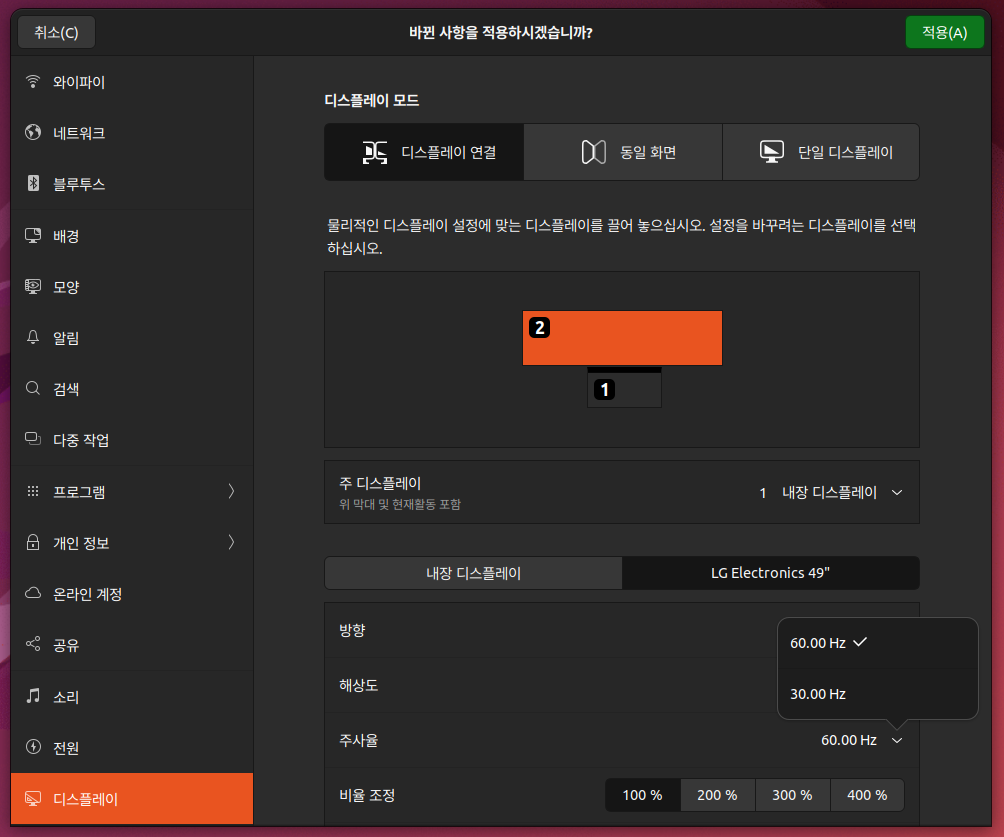Viewport: 1004px width, 837px height.
Task: Switch to 내장 디스플레이 tab
Action: pyautogui.click(x=474, y=573)
